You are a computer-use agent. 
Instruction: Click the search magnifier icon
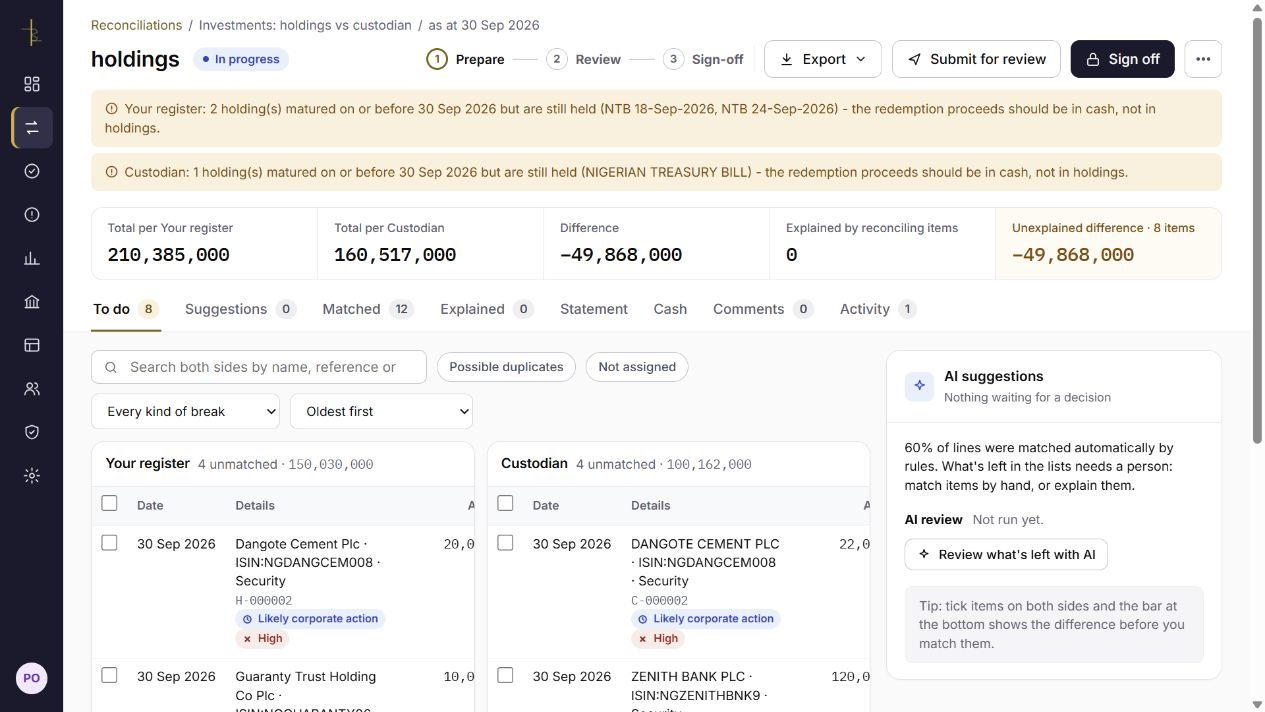point(111,367)
